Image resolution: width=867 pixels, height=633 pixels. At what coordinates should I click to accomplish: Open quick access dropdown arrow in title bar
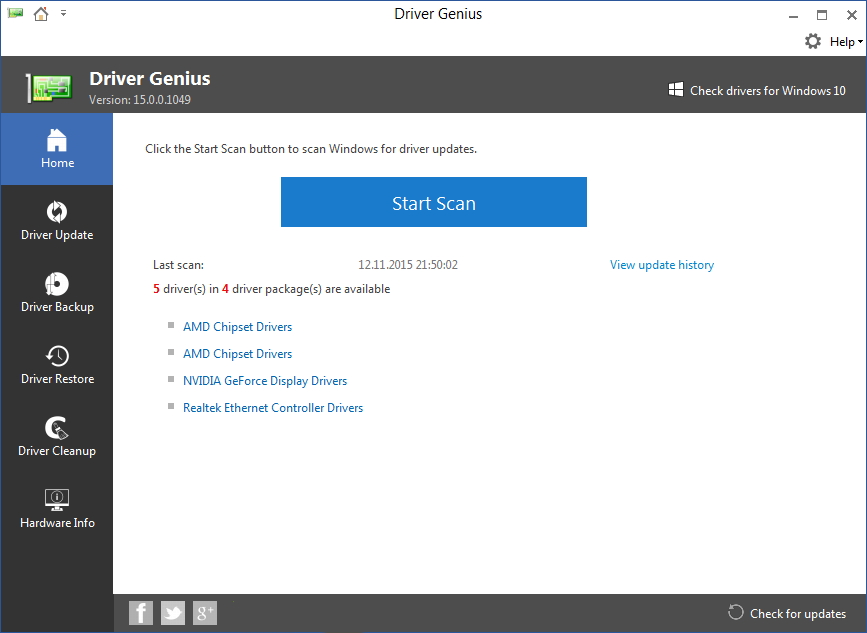coord(64,13)
